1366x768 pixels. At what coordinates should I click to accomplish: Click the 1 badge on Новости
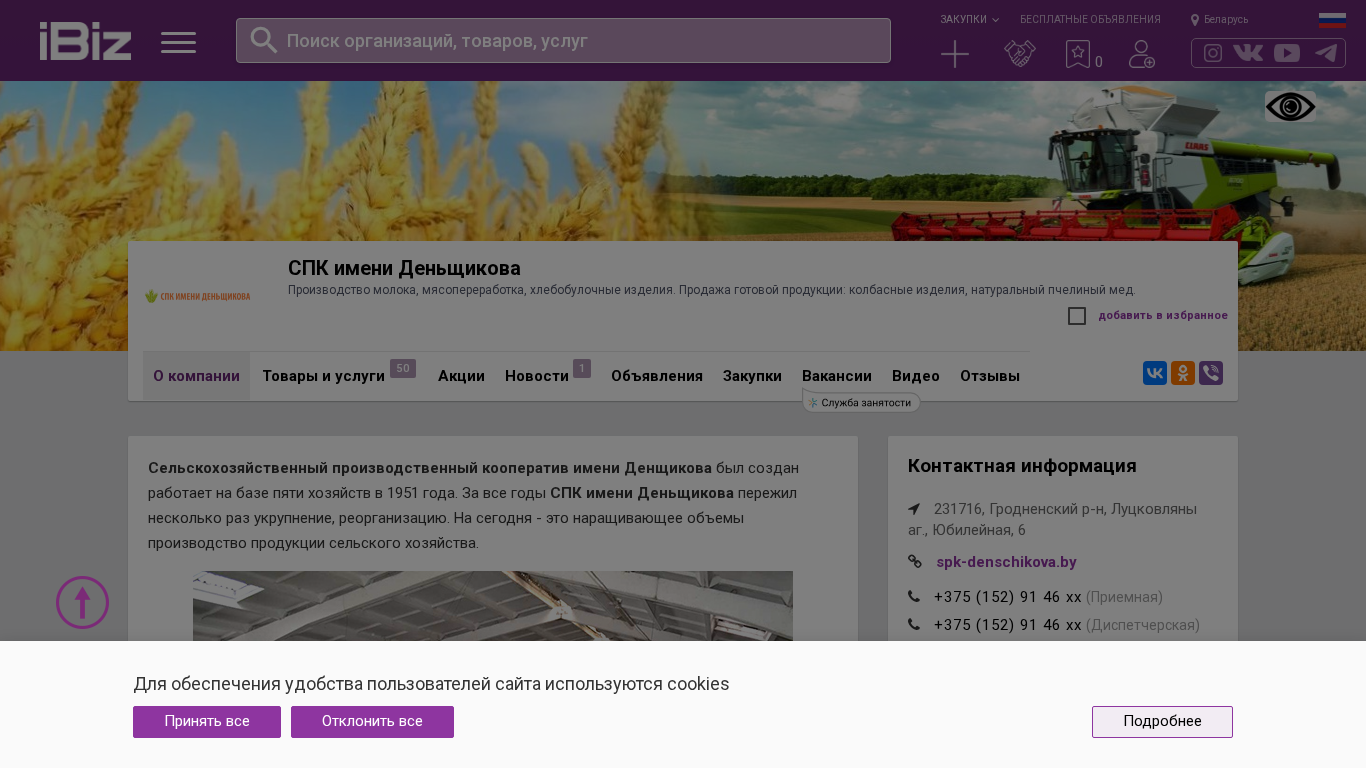[x=582, y=369]
